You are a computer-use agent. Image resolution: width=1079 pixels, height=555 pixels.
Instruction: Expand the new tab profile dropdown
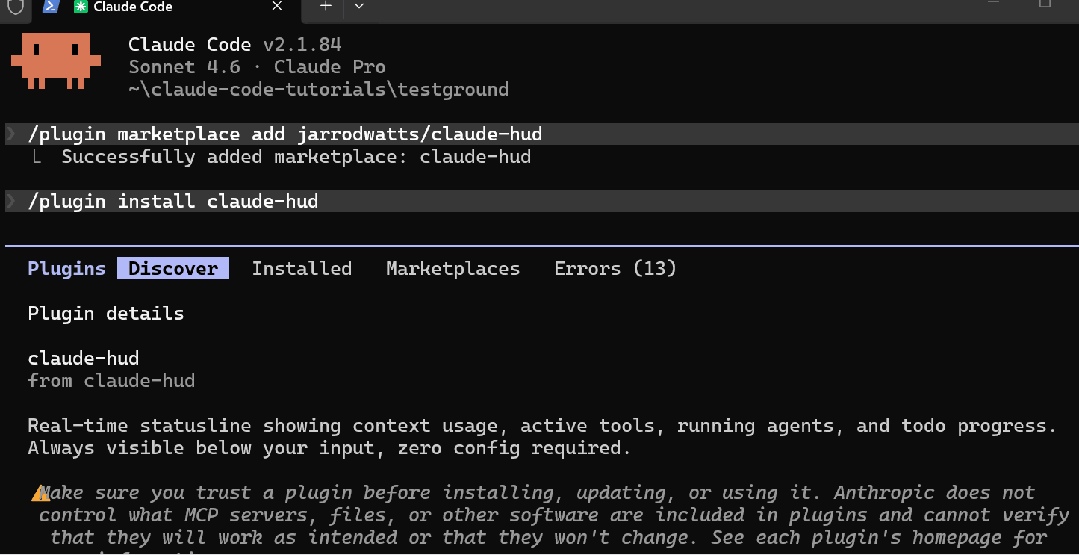pyautogui.click(x=359, y=6)
